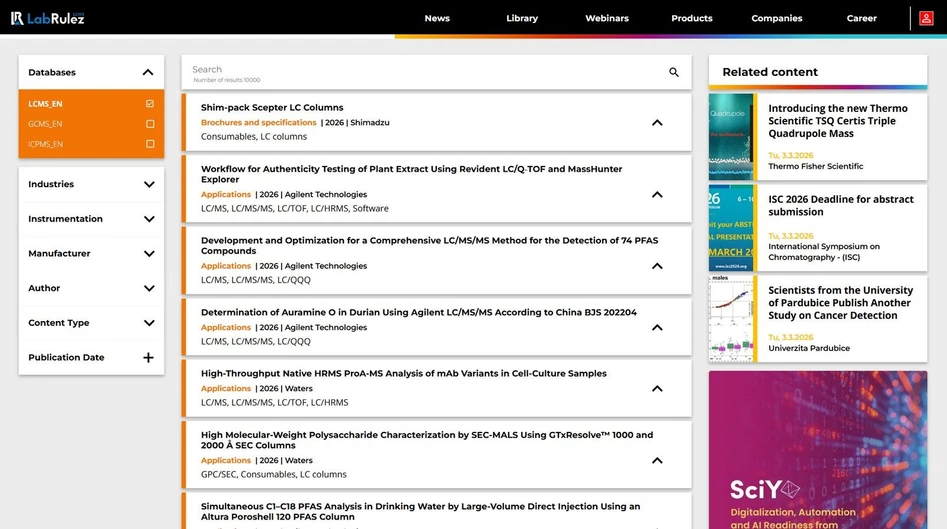
Task: Go to the Library menu
Action: tap(522, 18)
